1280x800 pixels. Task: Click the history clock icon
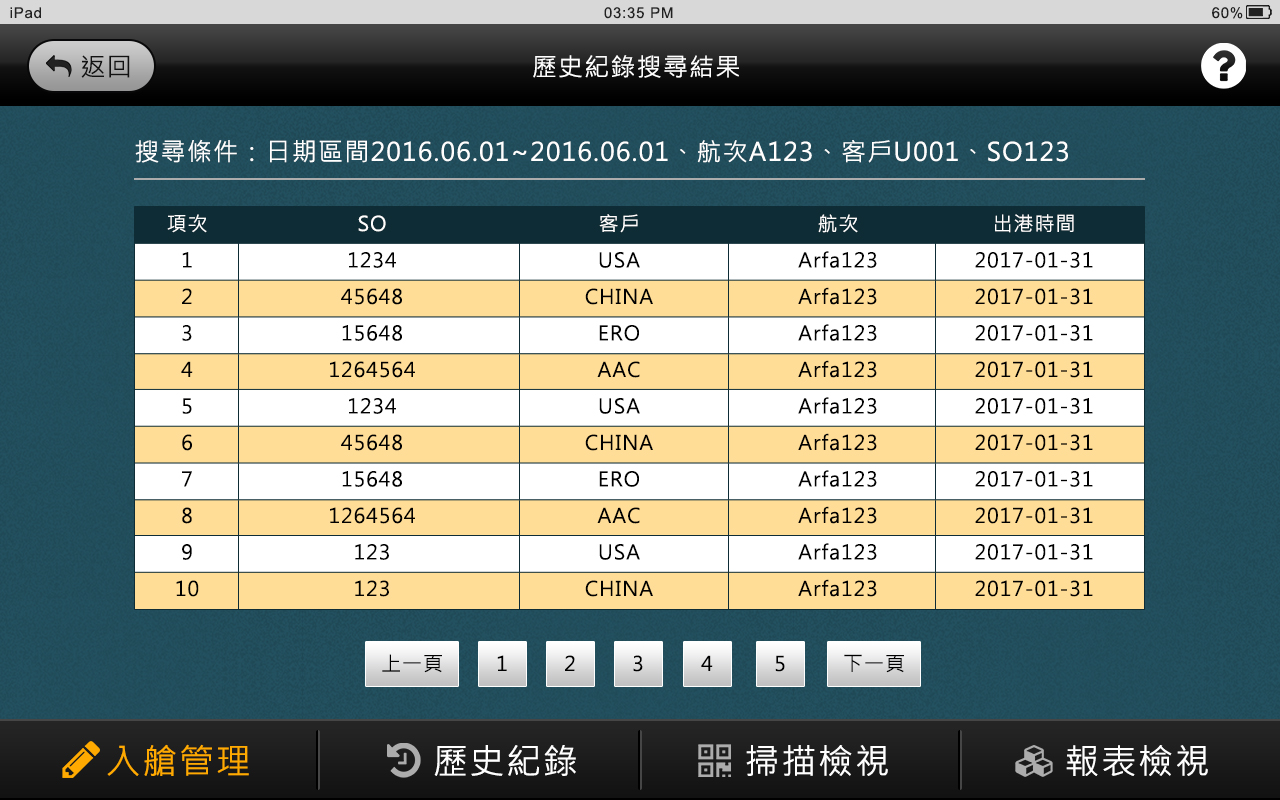(x=404, y=761)
